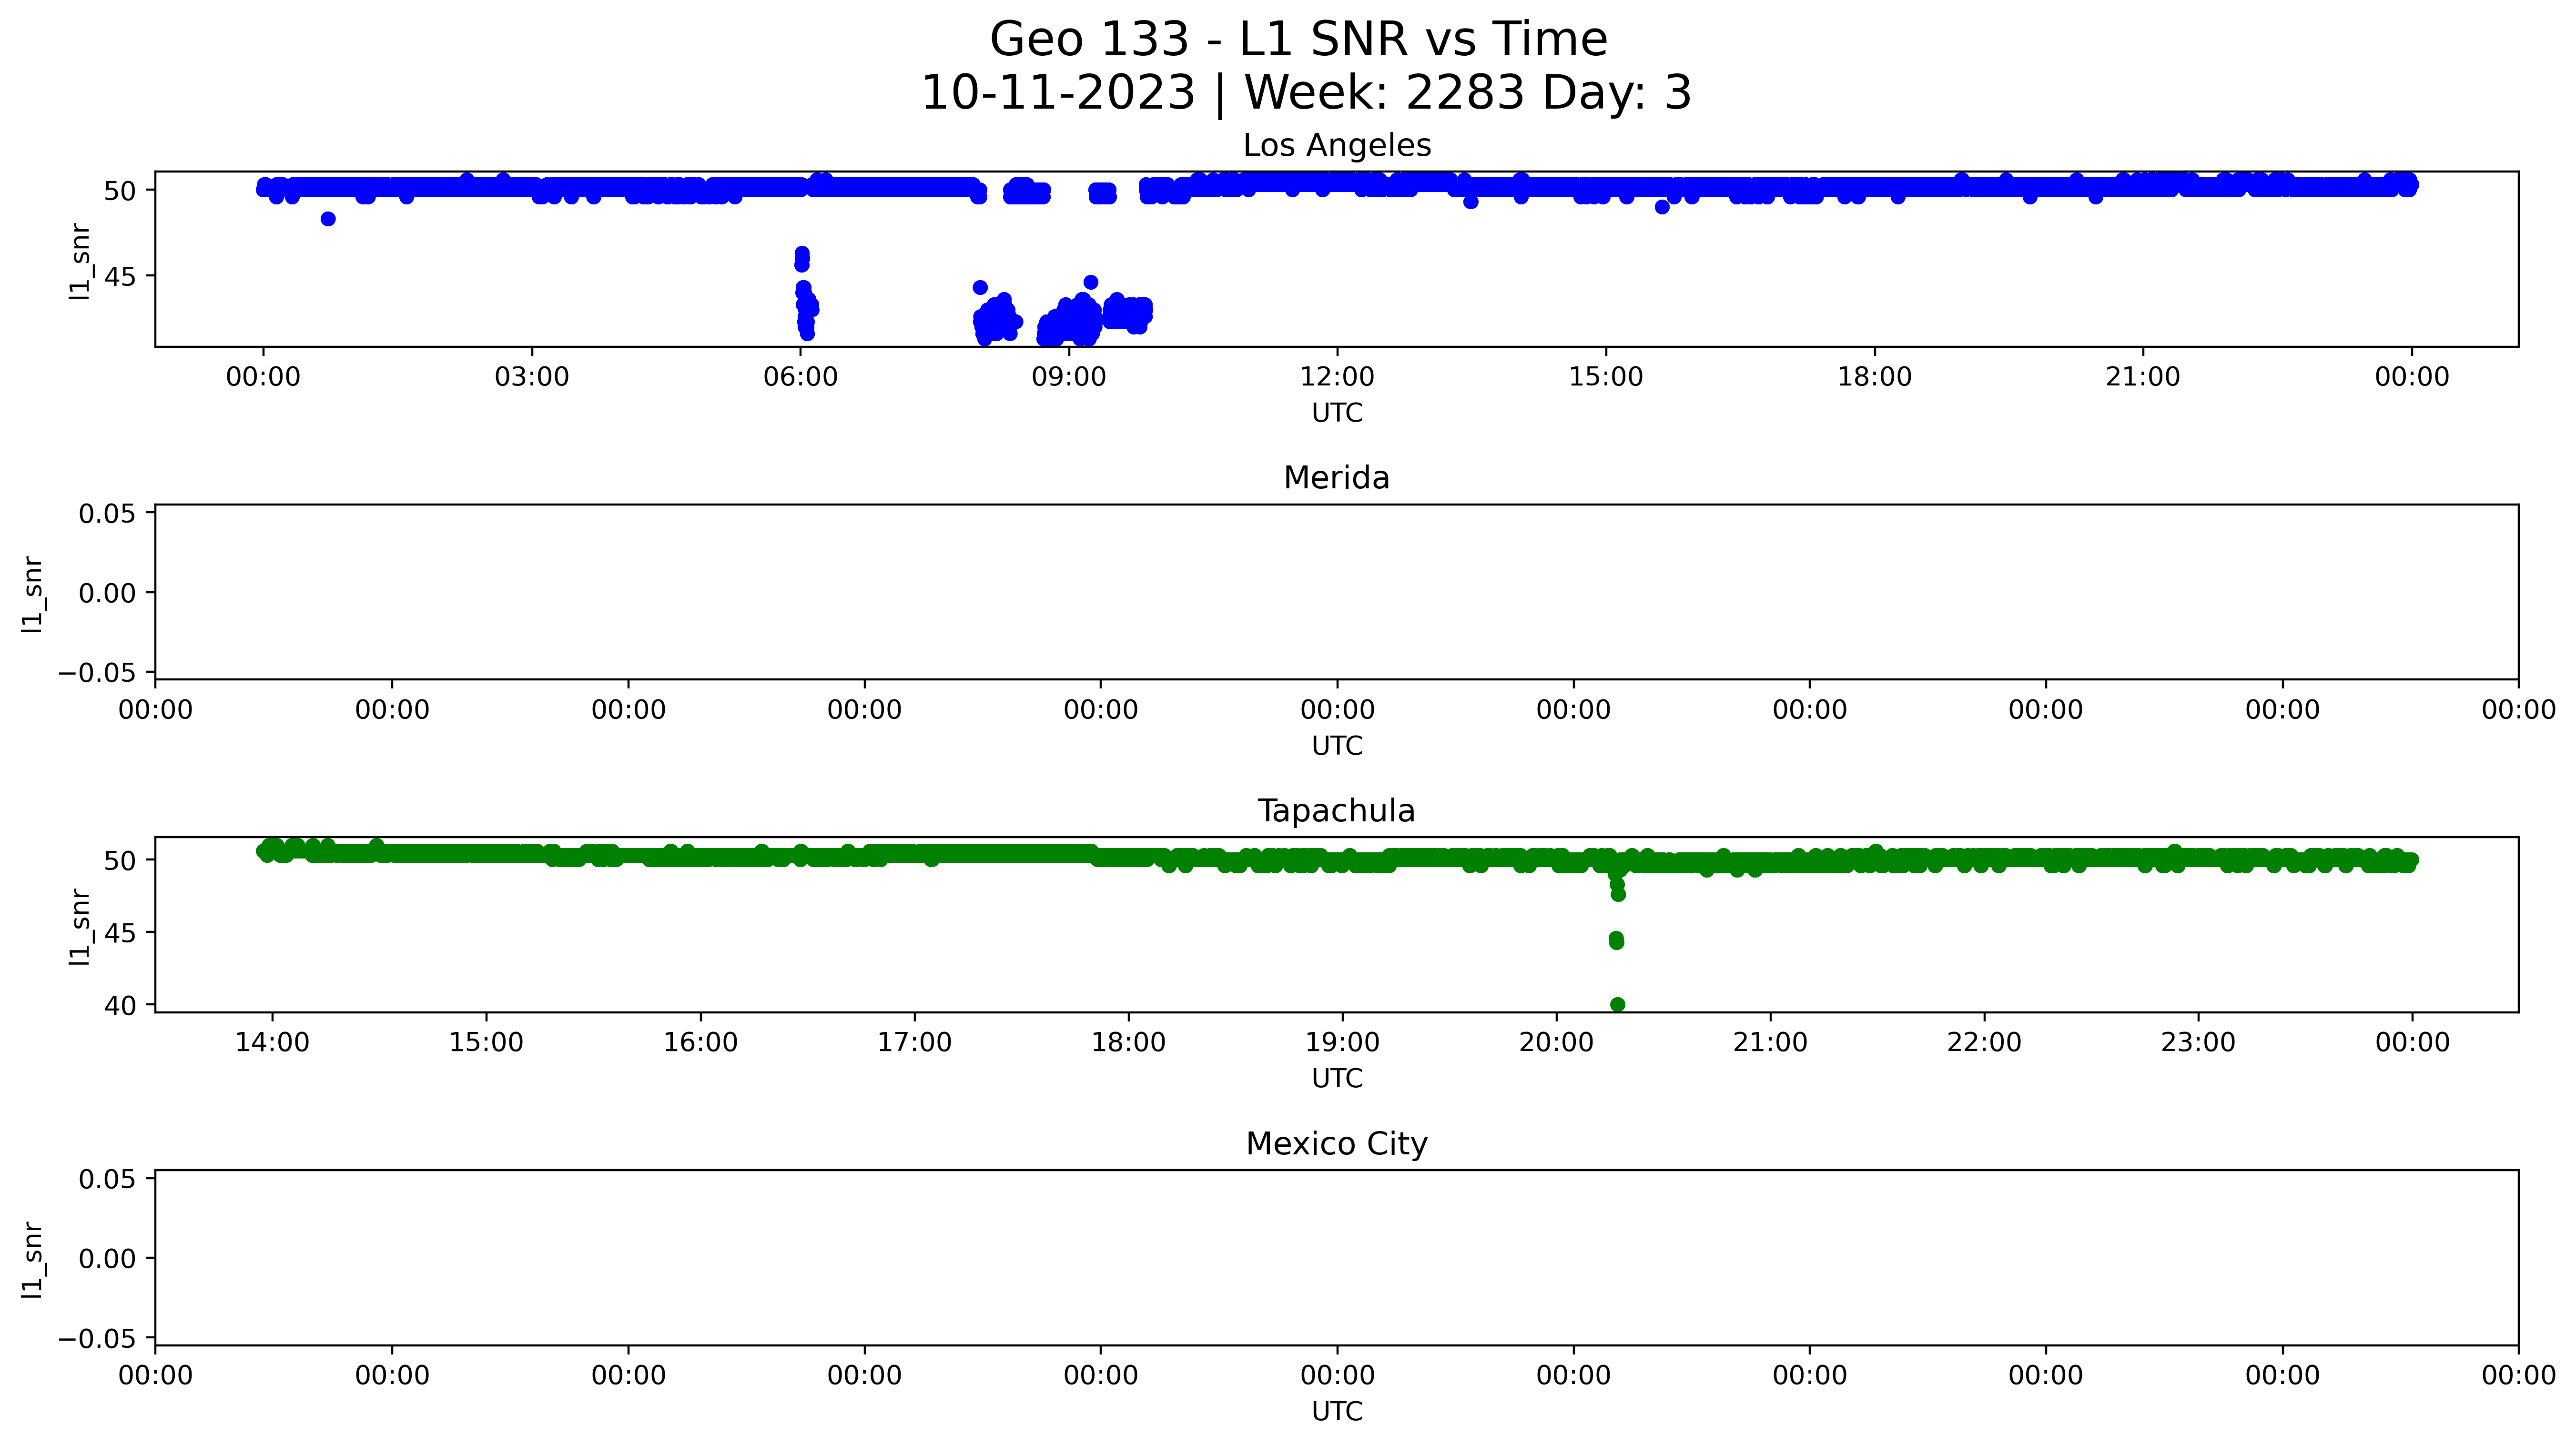The width and height of the screenshot is (2576, 1445).
Task: Click the 12:00 tick label on Los Angeles axis
Action: (x=1337, y=377)
